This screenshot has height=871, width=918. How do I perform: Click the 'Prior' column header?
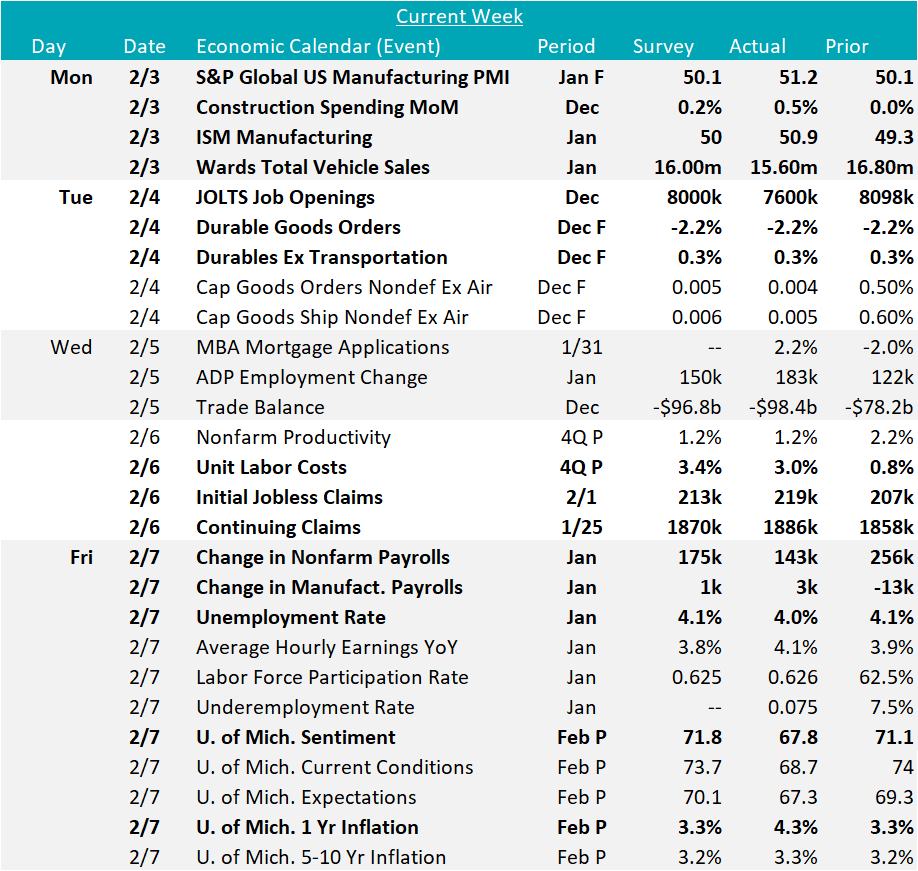(846, 47)
